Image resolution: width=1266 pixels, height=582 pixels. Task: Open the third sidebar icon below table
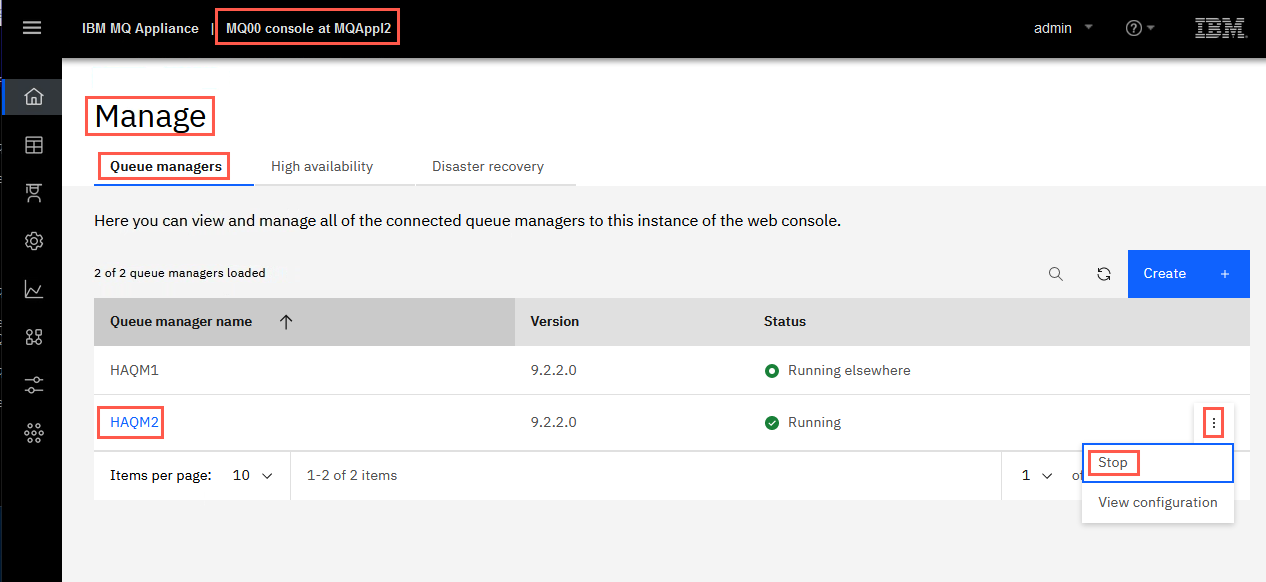[34, 193]
